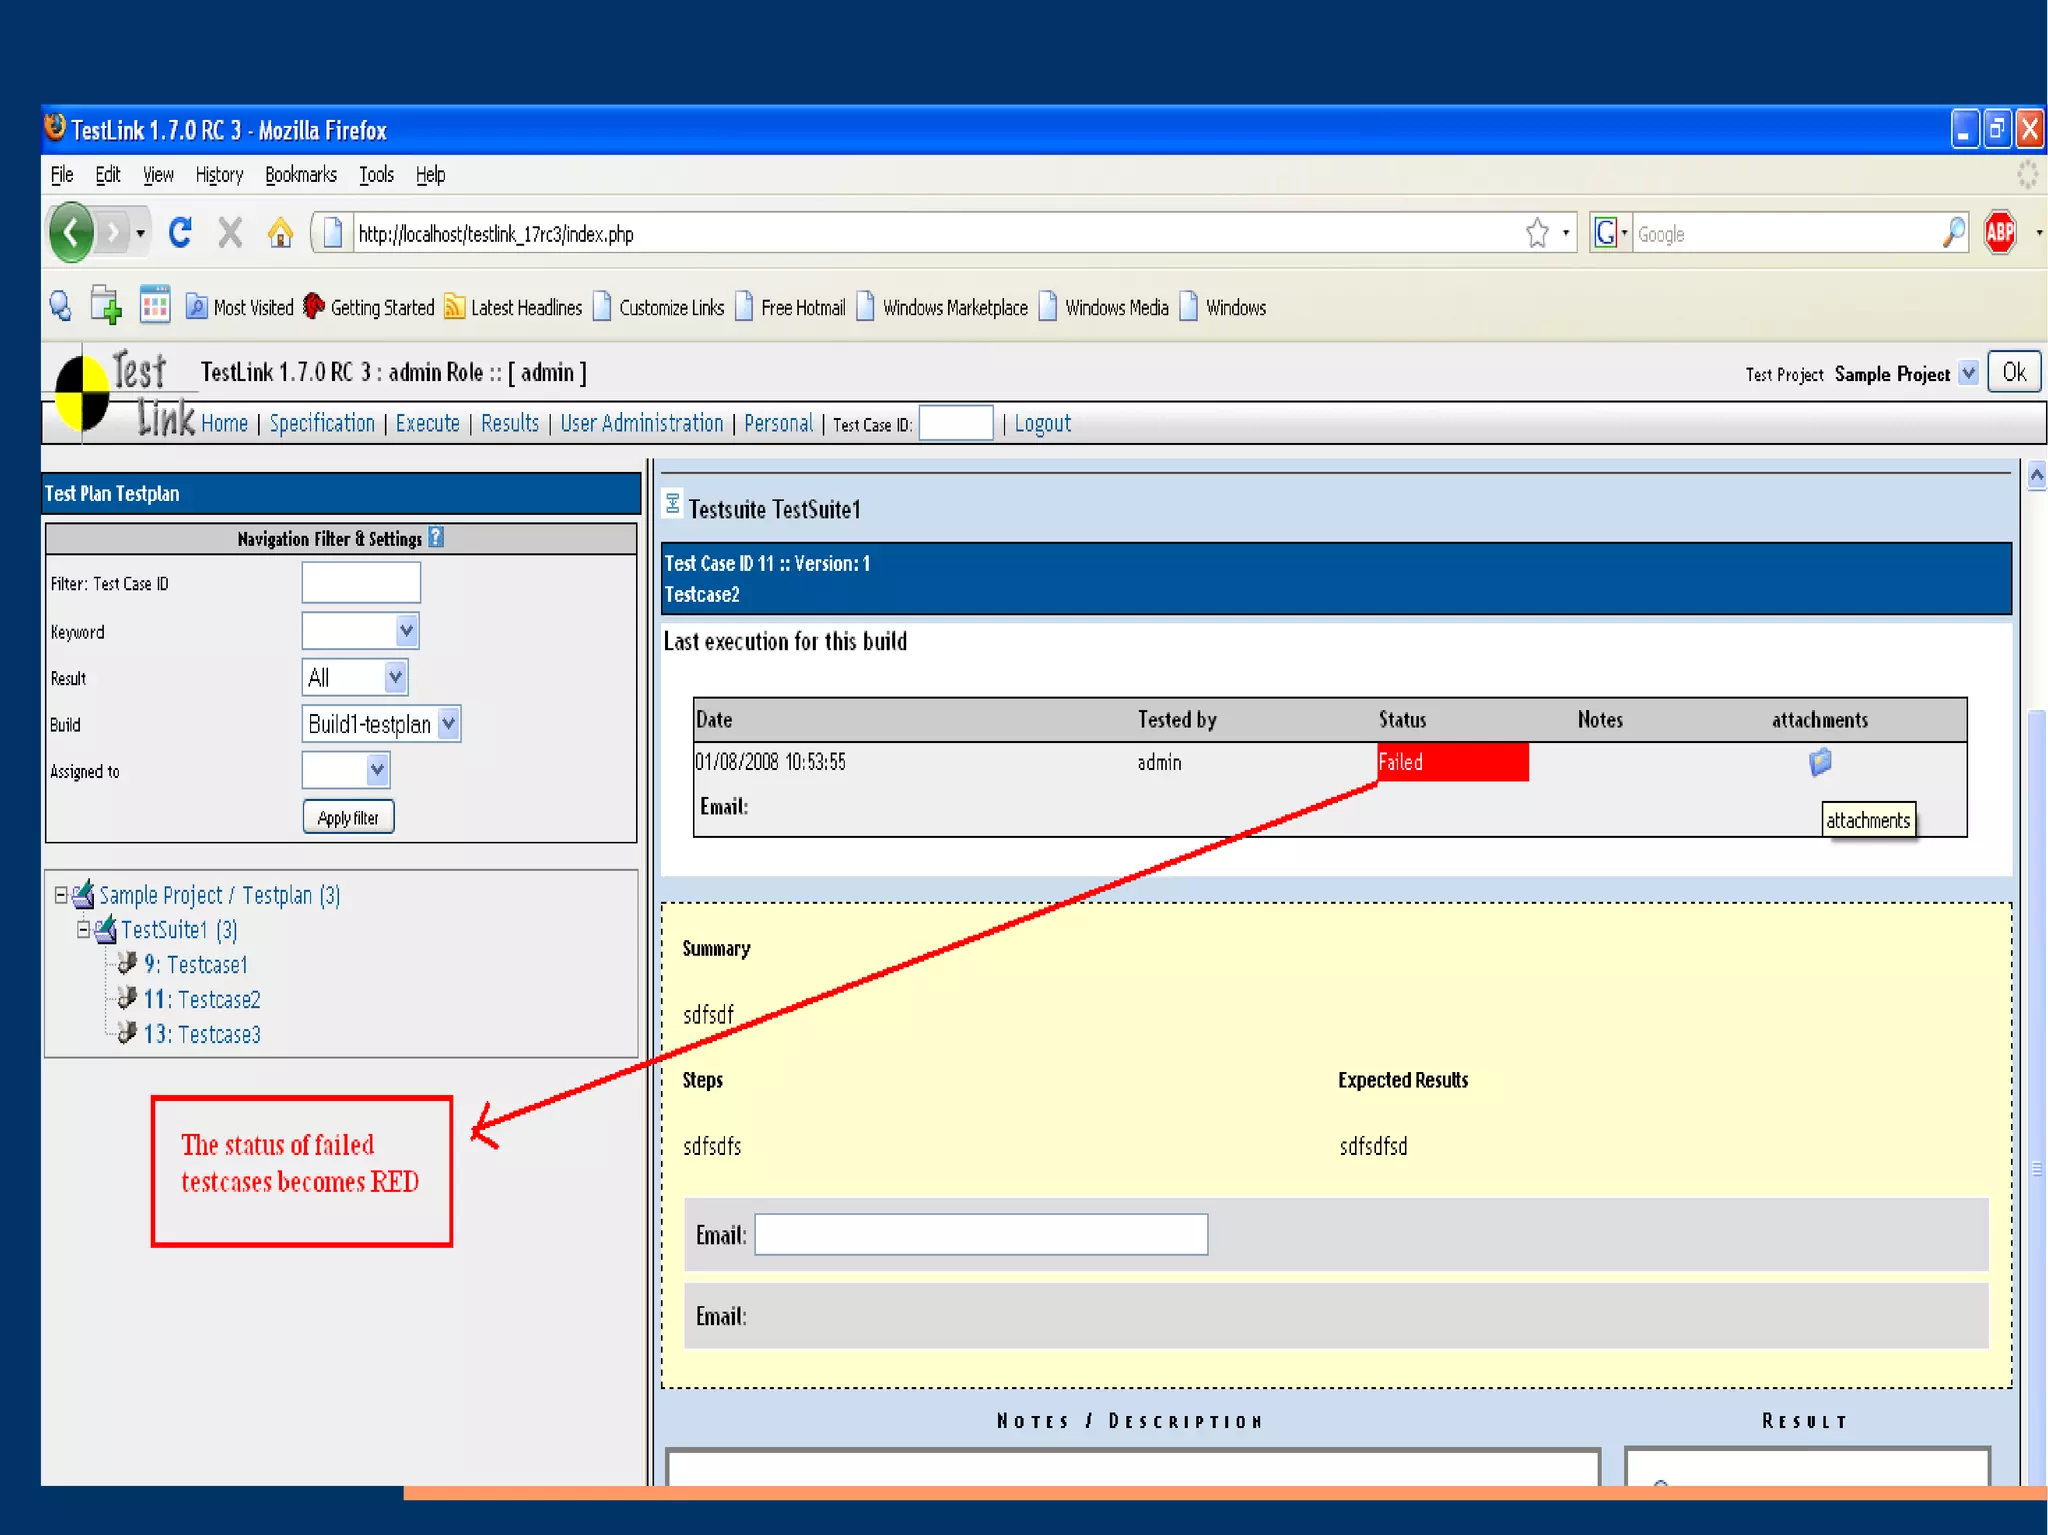Open the File menu

(62, 174)
